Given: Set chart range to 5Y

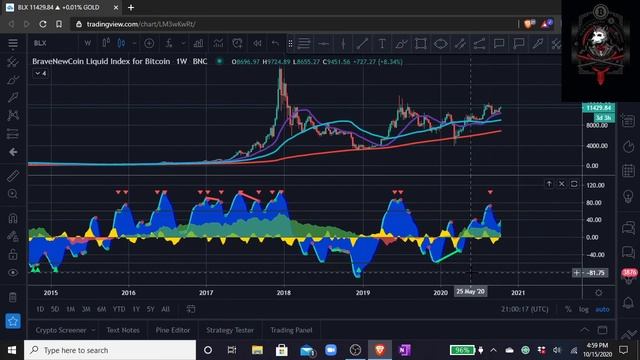Looking at the screenshot, I should coord(151,309).
